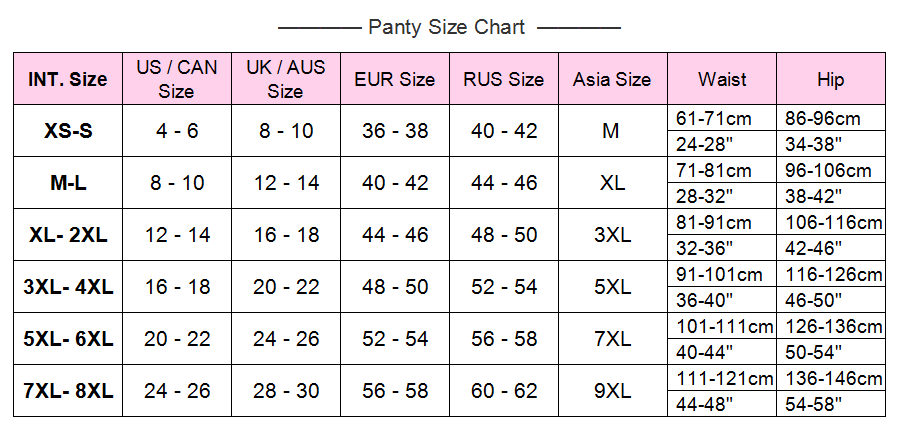
Task: Select the 9XL Asia size cell
Action: click(612, 391)
